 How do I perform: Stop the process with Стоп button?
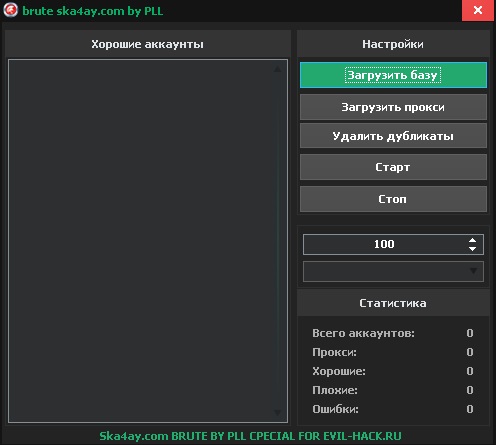click(x=393, y=199)
